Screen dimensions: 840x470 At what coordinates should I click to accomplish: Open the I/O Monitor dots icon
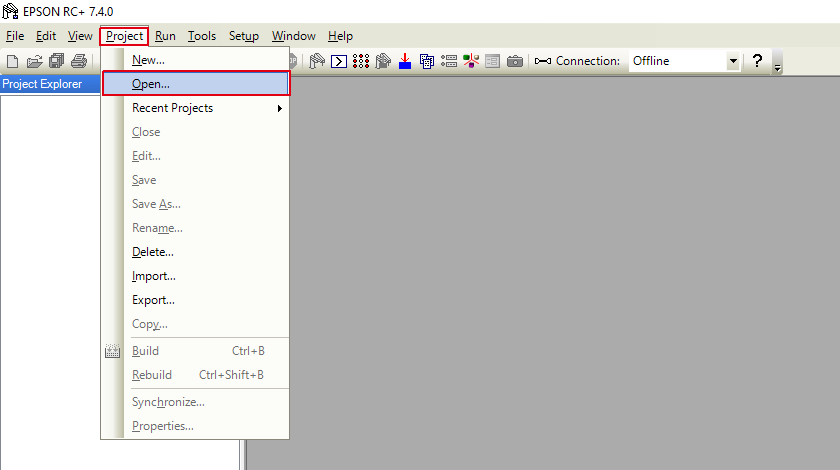tap(361, 61)
